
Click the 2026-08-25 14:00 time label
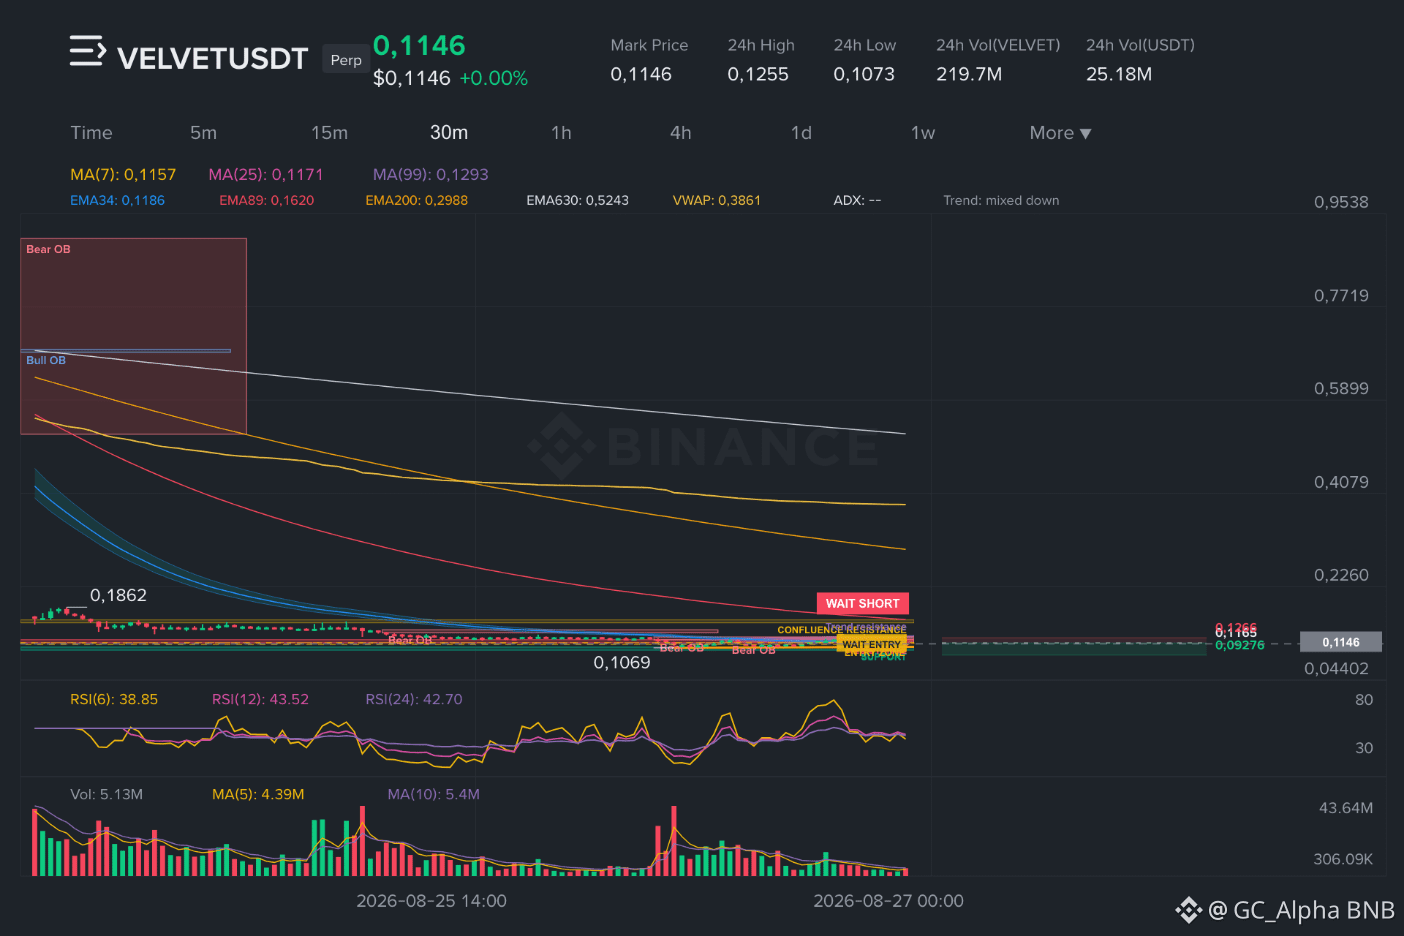[x=431, y=901]
